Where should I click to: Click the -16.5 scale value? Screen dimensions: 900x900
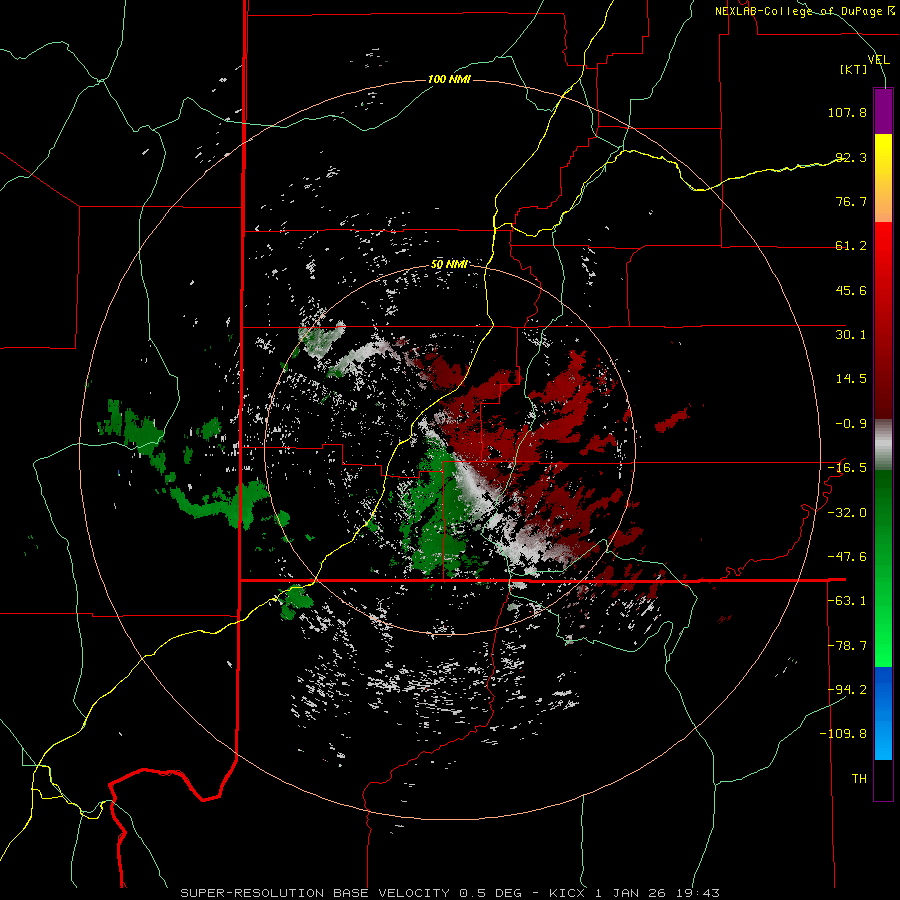click(847, 468)
